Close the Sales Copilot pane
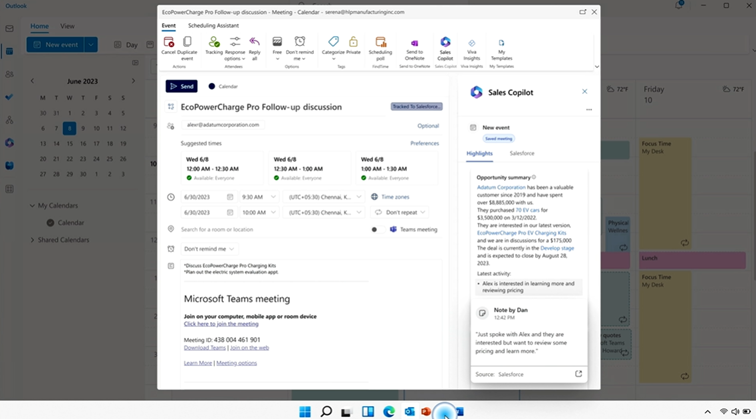Image resolution: width=756 pixels, height=419 pixels. pyautogui.click(x=584, y=92)
